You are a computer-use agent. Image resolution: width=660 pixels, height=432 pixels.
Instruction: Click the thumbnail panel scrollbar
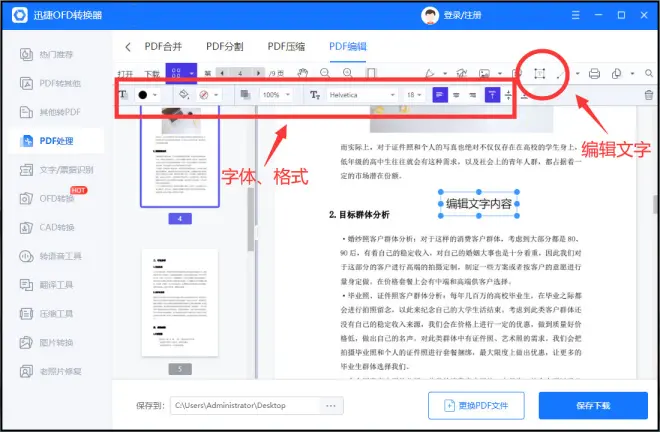[x=251, y=219]
